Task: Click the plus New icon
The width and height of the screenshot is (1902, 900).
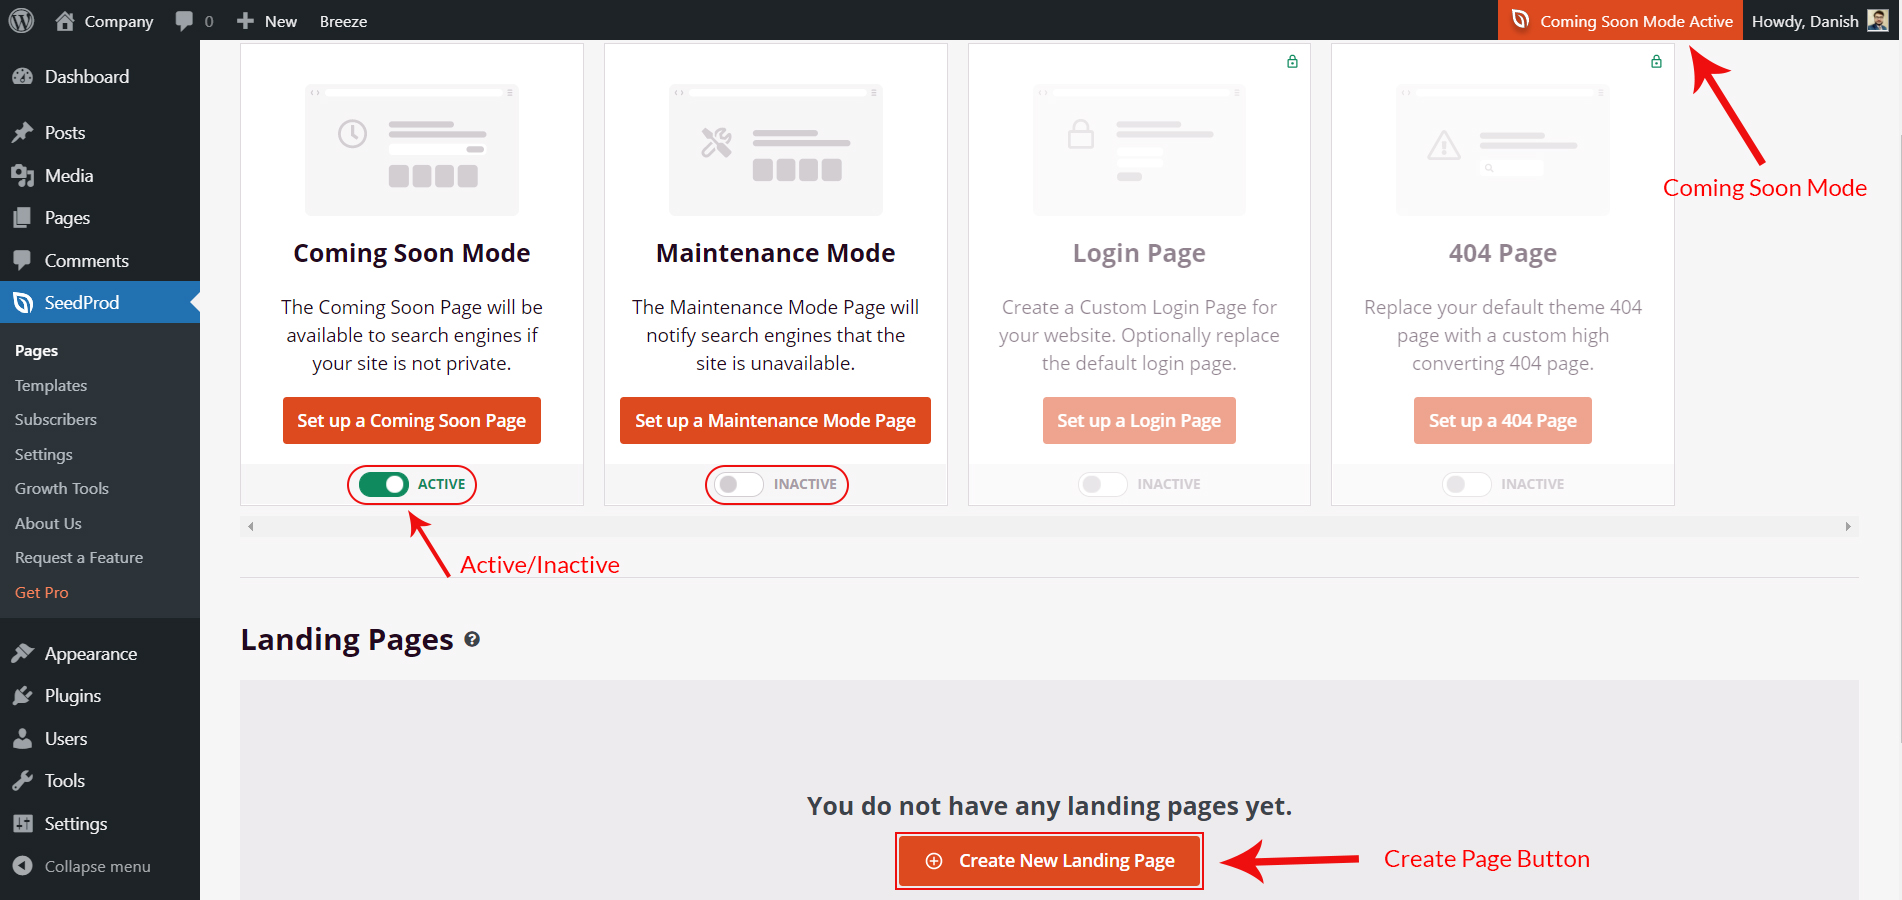Action: tap(245, 21)
